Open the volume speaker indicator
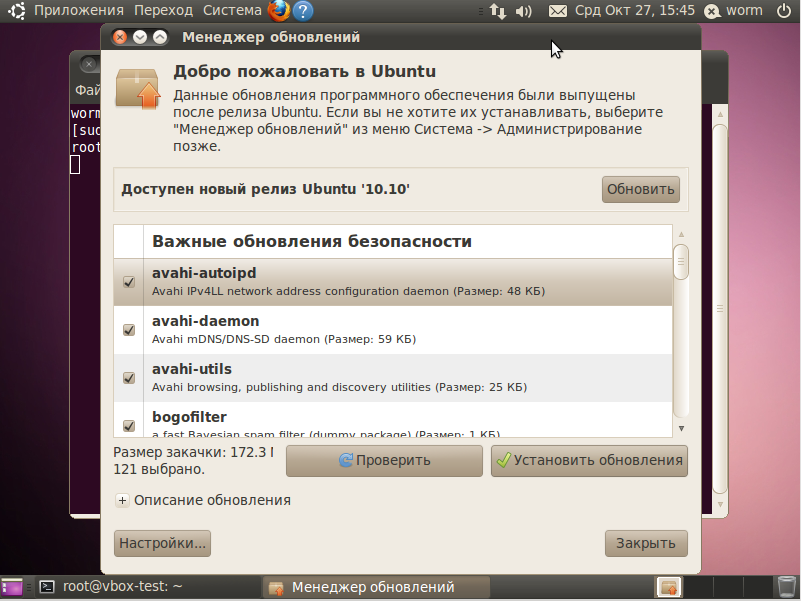The width and height of the screenshot is (801, 601). pyautogui.click(x=524, y=11)
